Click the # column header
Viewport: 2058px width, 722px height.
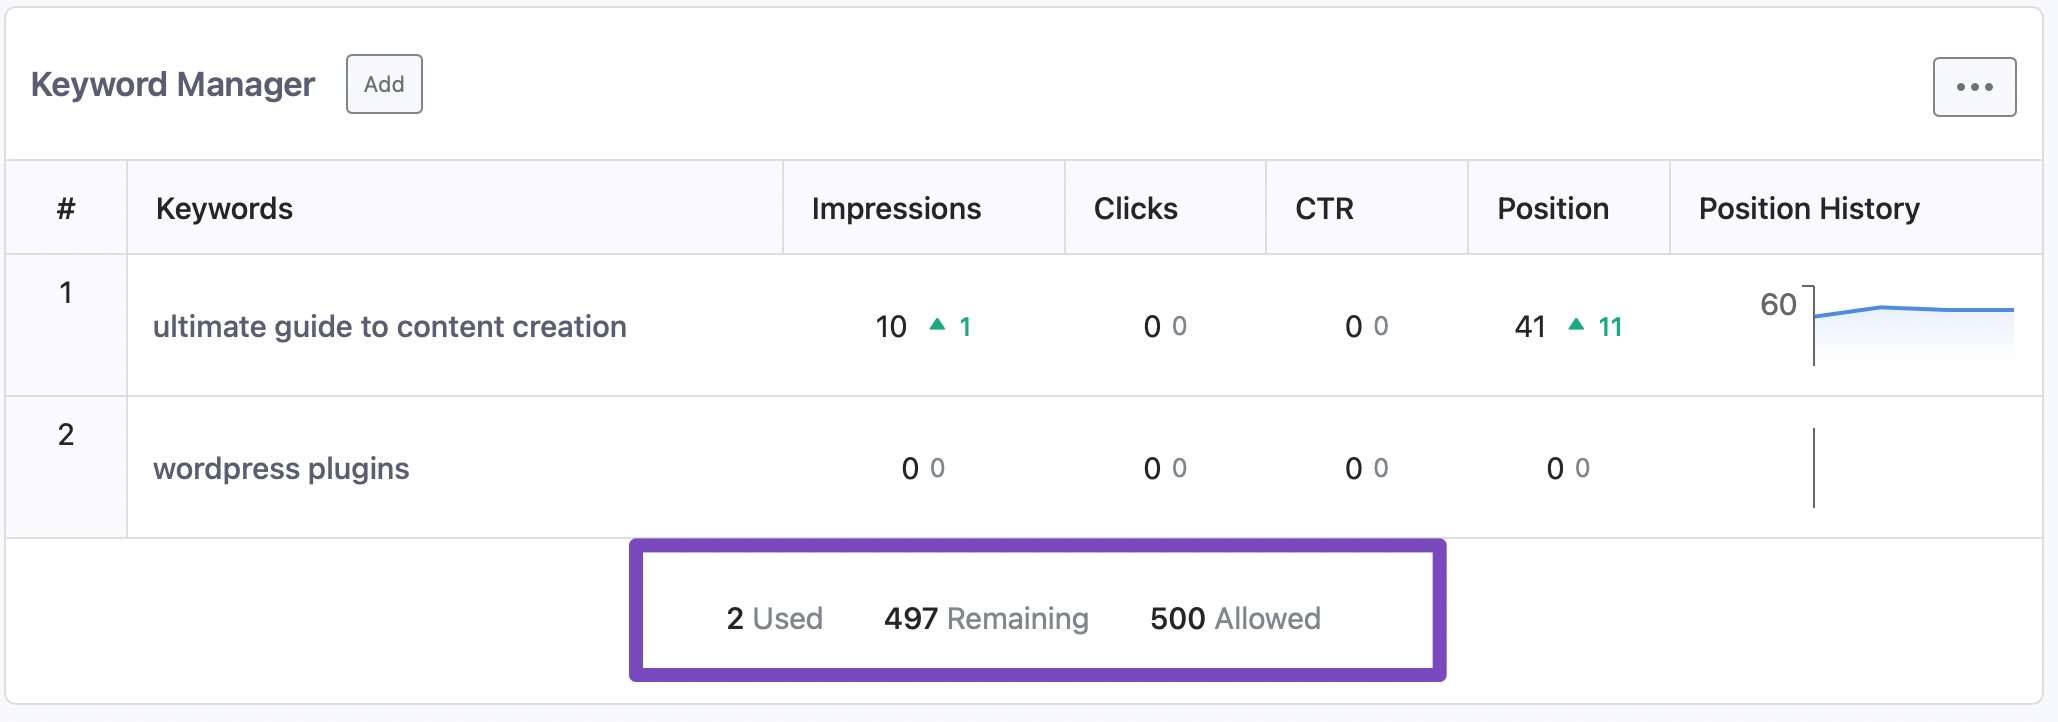66,208
